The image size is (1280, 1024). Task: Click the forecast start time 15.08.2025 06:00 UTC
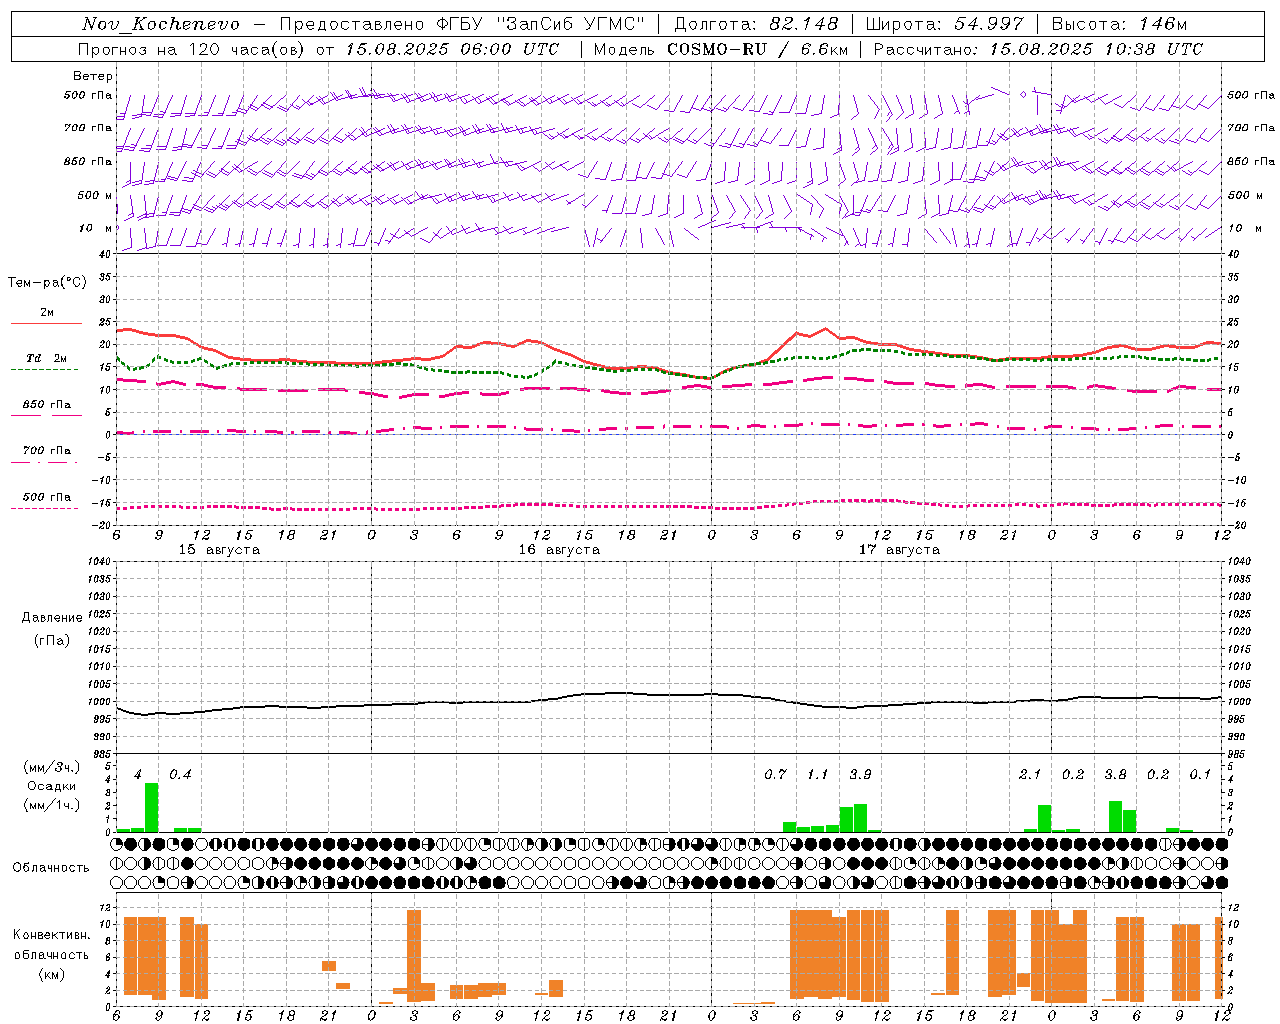tap(452, 49)
